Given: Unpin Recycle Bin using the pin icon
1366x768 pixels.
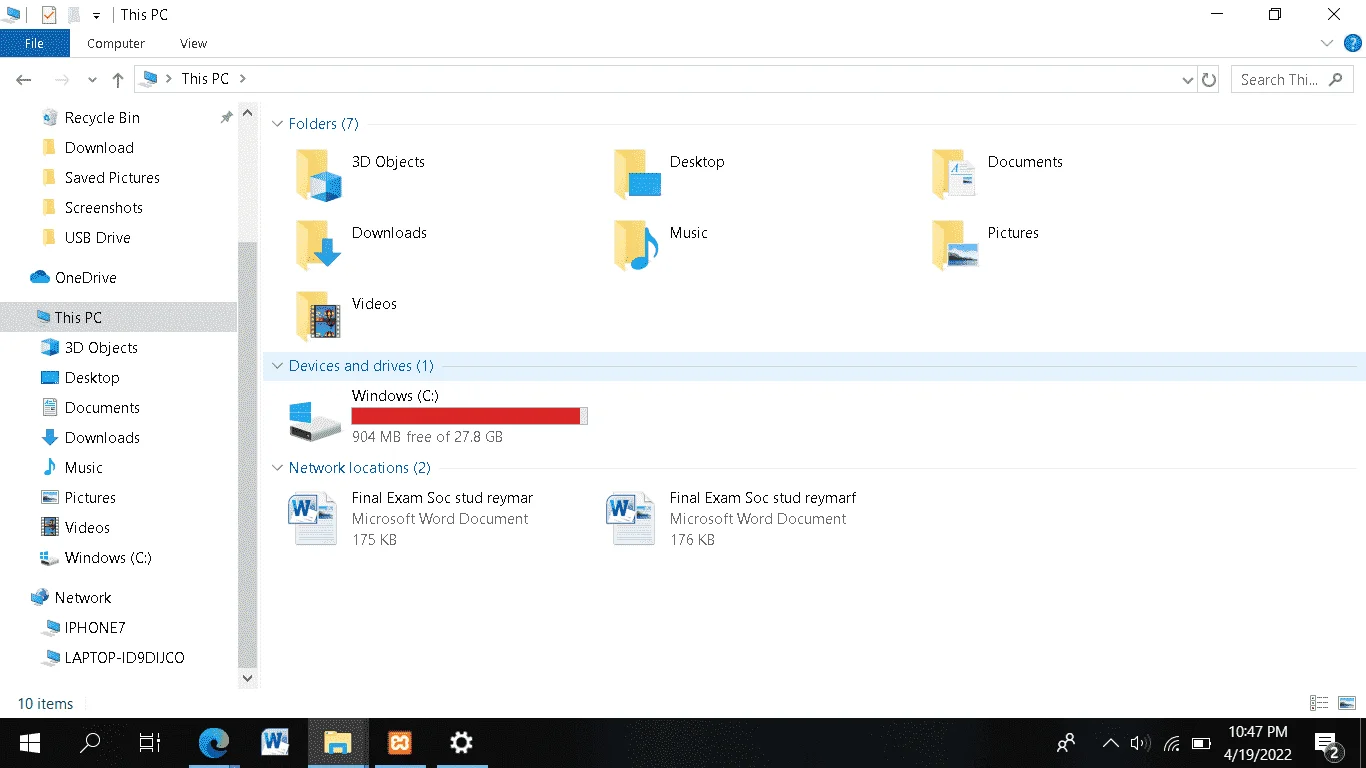Looking at the screenshot, I should [x=226, y=118].
